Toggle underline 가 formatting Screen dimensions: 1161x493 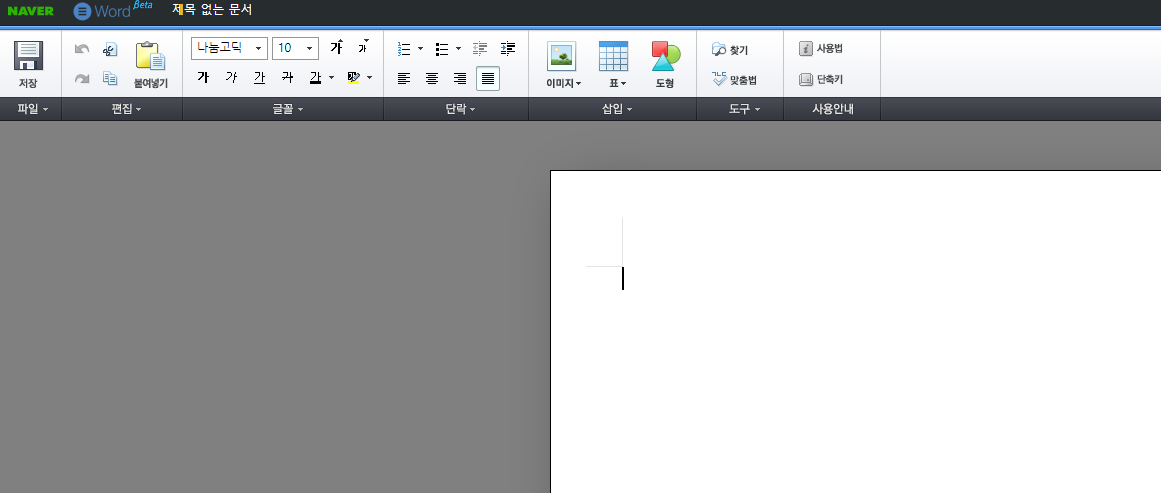[259, 77]
